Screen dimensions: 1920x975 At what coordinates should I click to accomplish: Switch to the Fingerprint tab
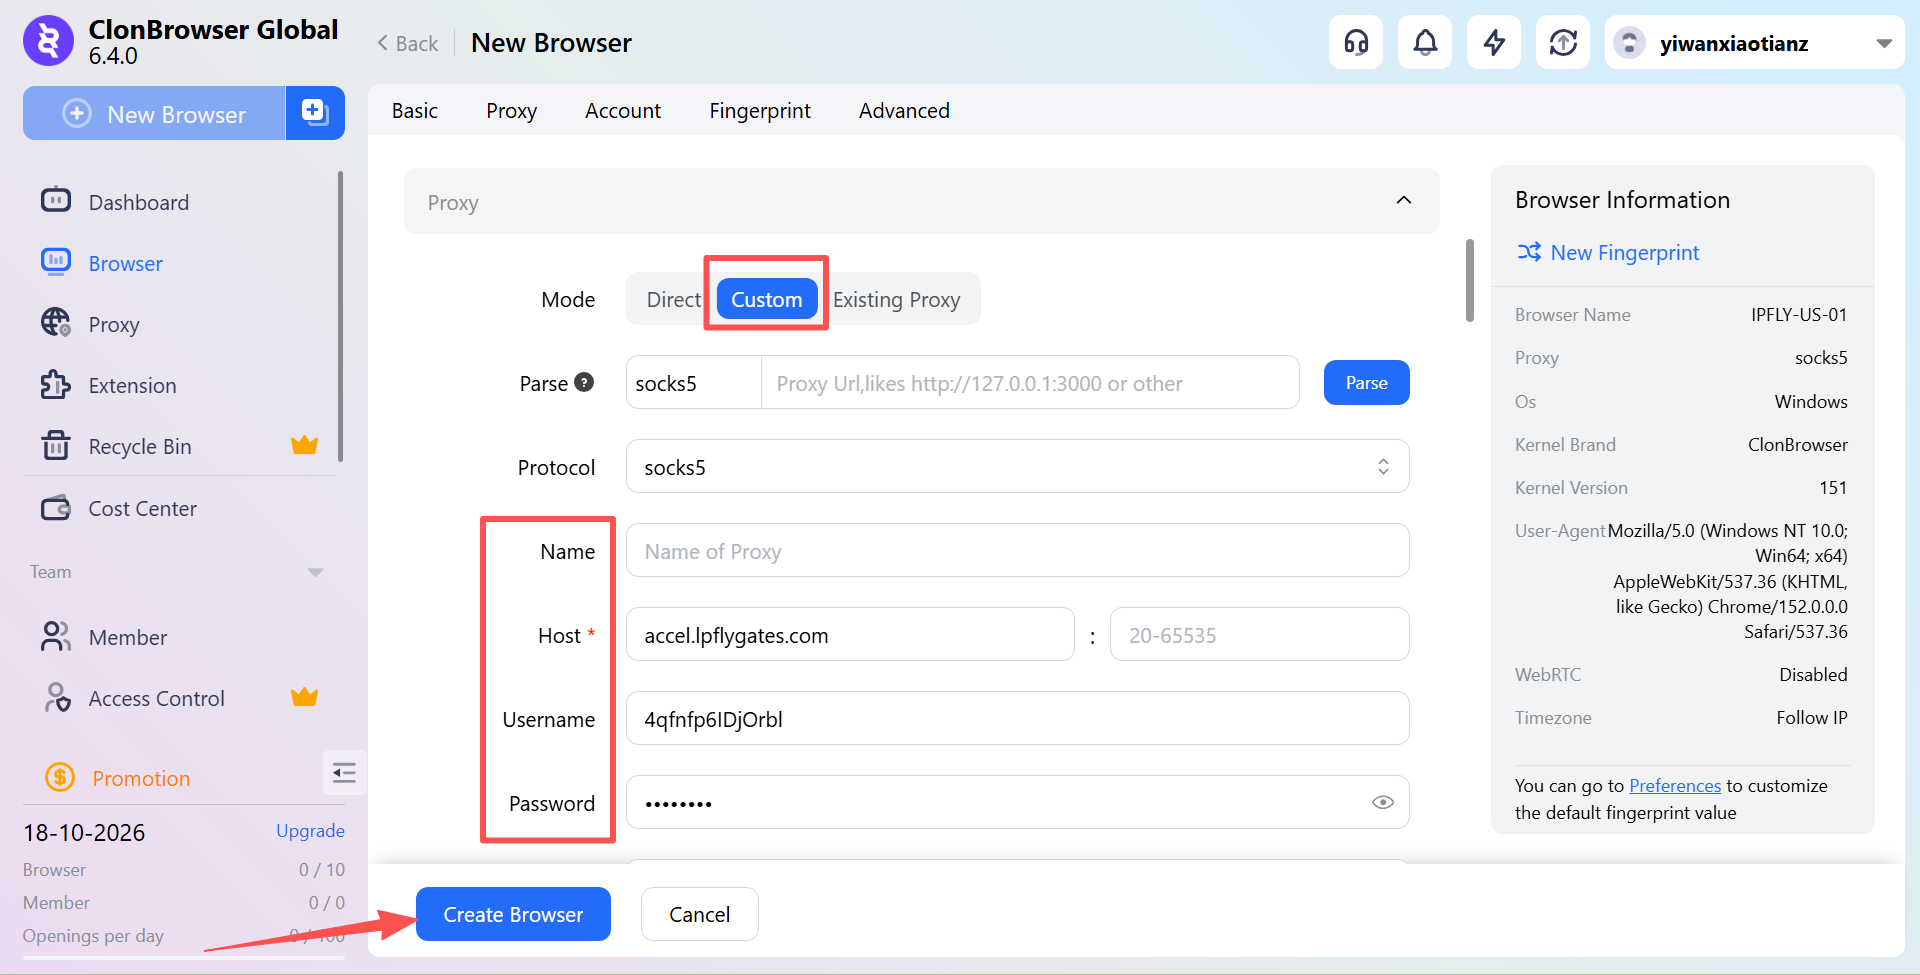click(x=760, y=110)
